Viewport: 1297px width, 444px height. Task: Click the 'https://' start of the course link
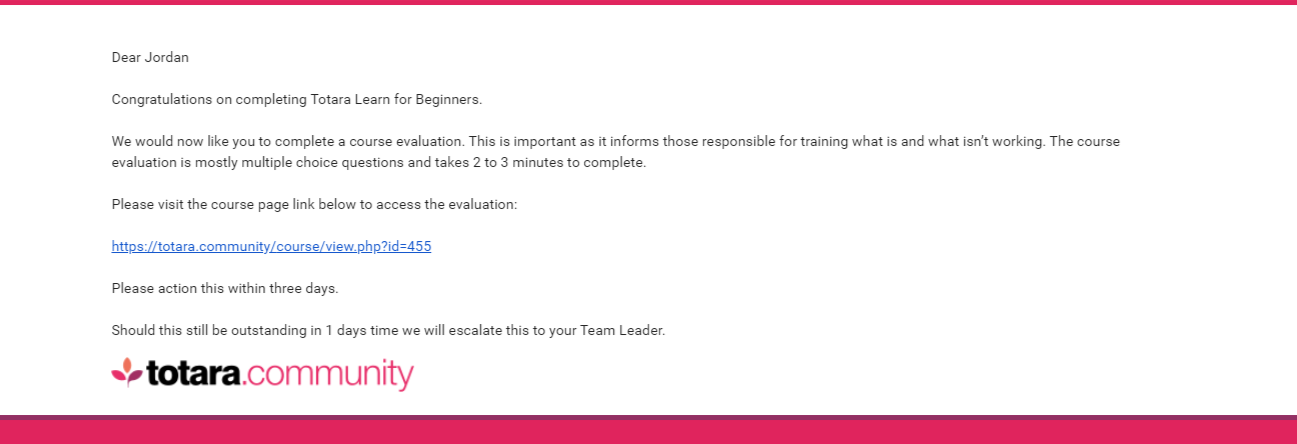click(134, 246)
